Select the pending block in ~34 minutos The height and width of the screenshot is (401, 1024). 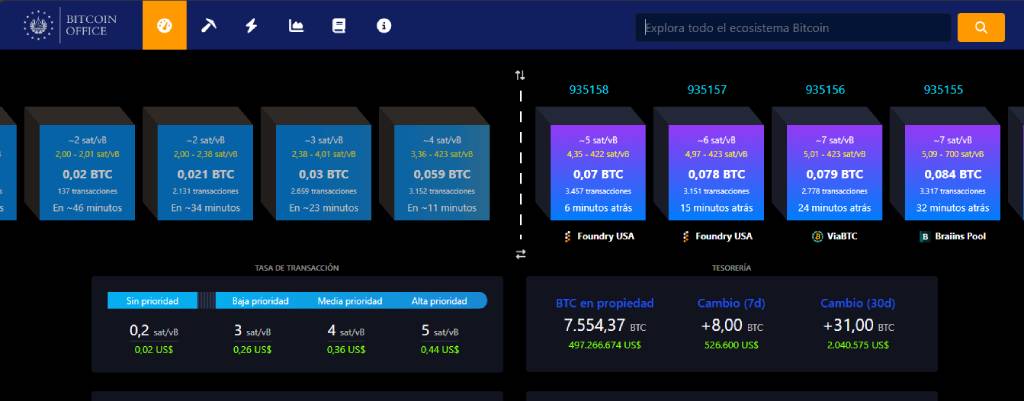206,172
